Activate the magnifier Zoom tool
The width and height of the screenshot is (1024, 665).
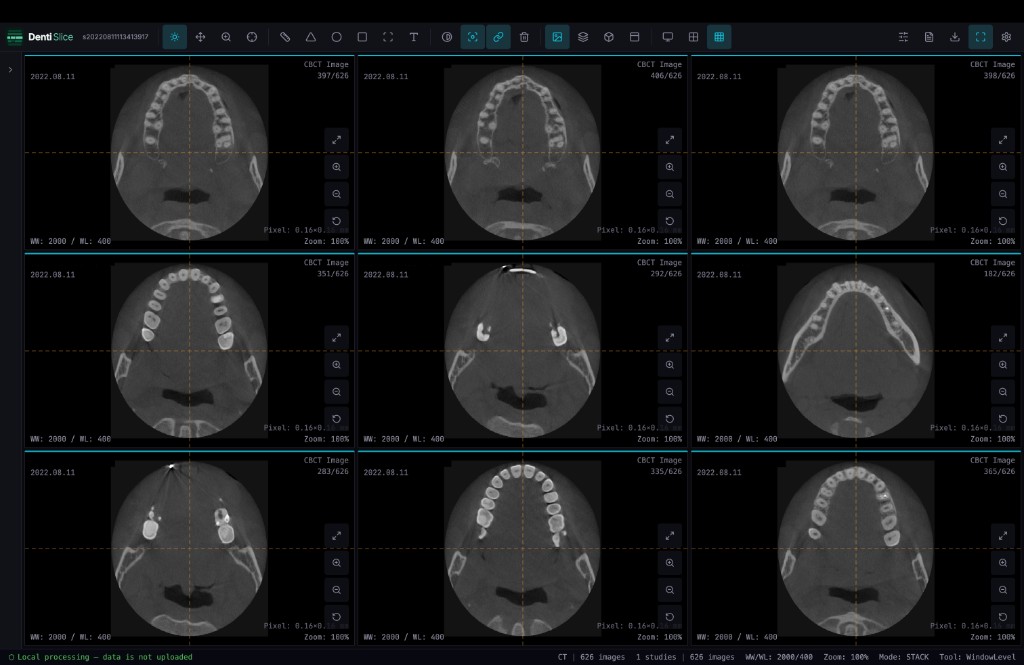coord(226,37)
